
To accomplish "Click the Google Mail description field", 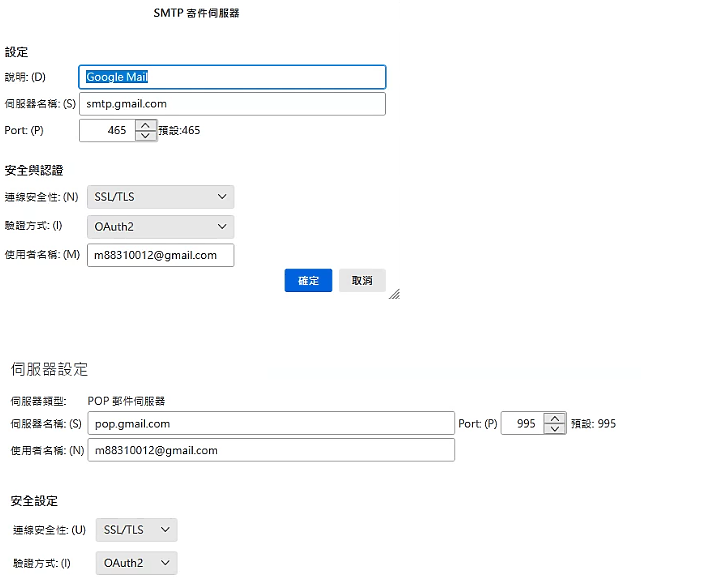I will [232, 77].
